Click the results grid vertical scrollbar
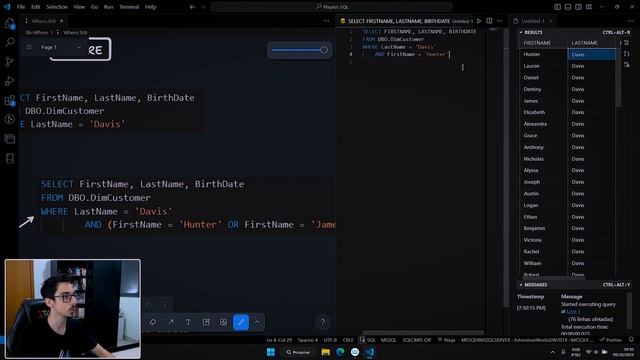Viewport: 640px width, 360px height. (x=618, y=78)
